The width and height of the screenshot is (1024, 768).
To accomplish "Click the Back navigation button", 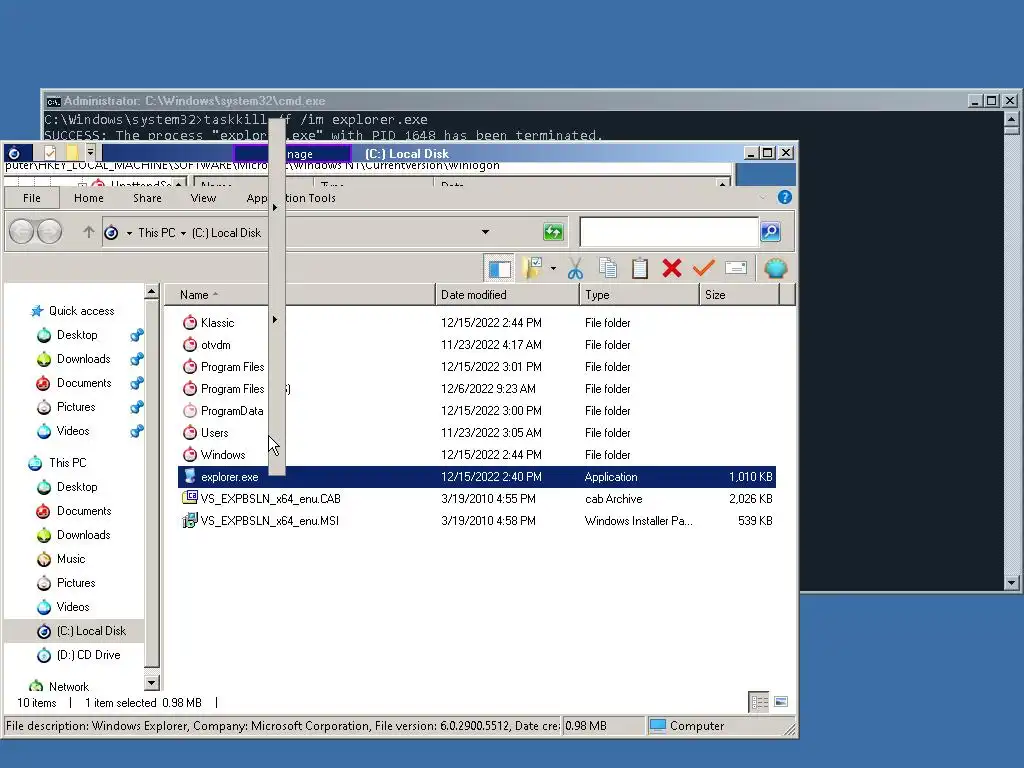I will pos(22,232).
